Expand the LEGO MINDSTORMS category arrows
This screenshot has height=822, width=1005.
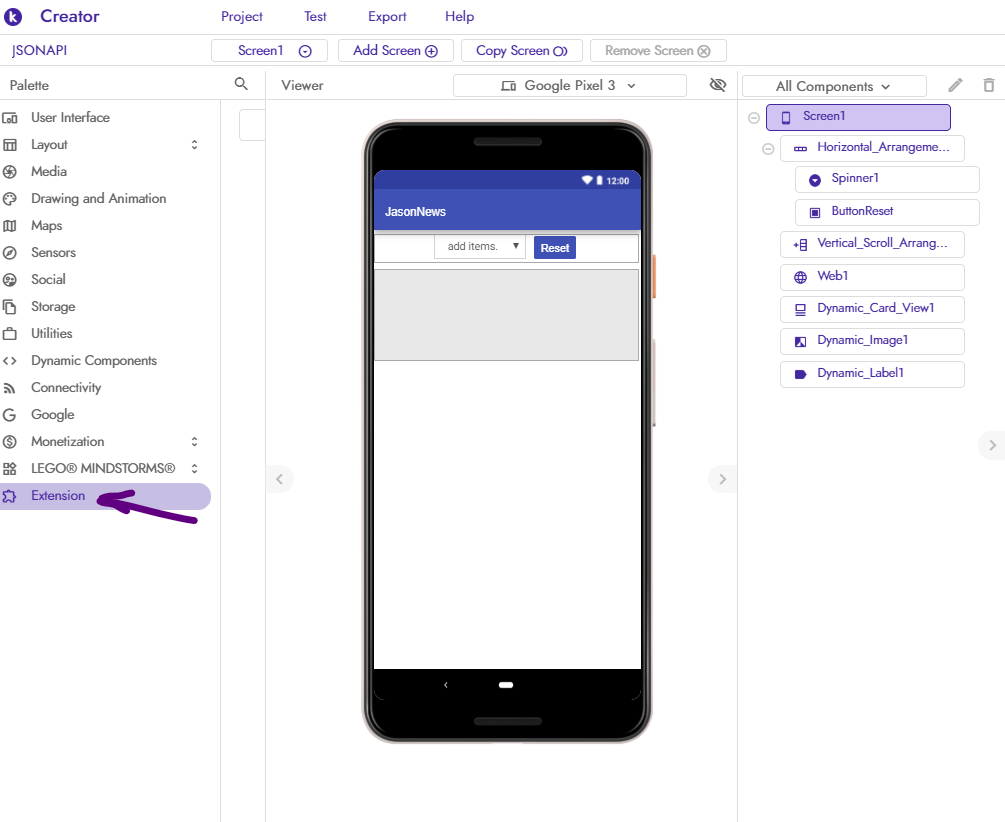tap(194, 469)
